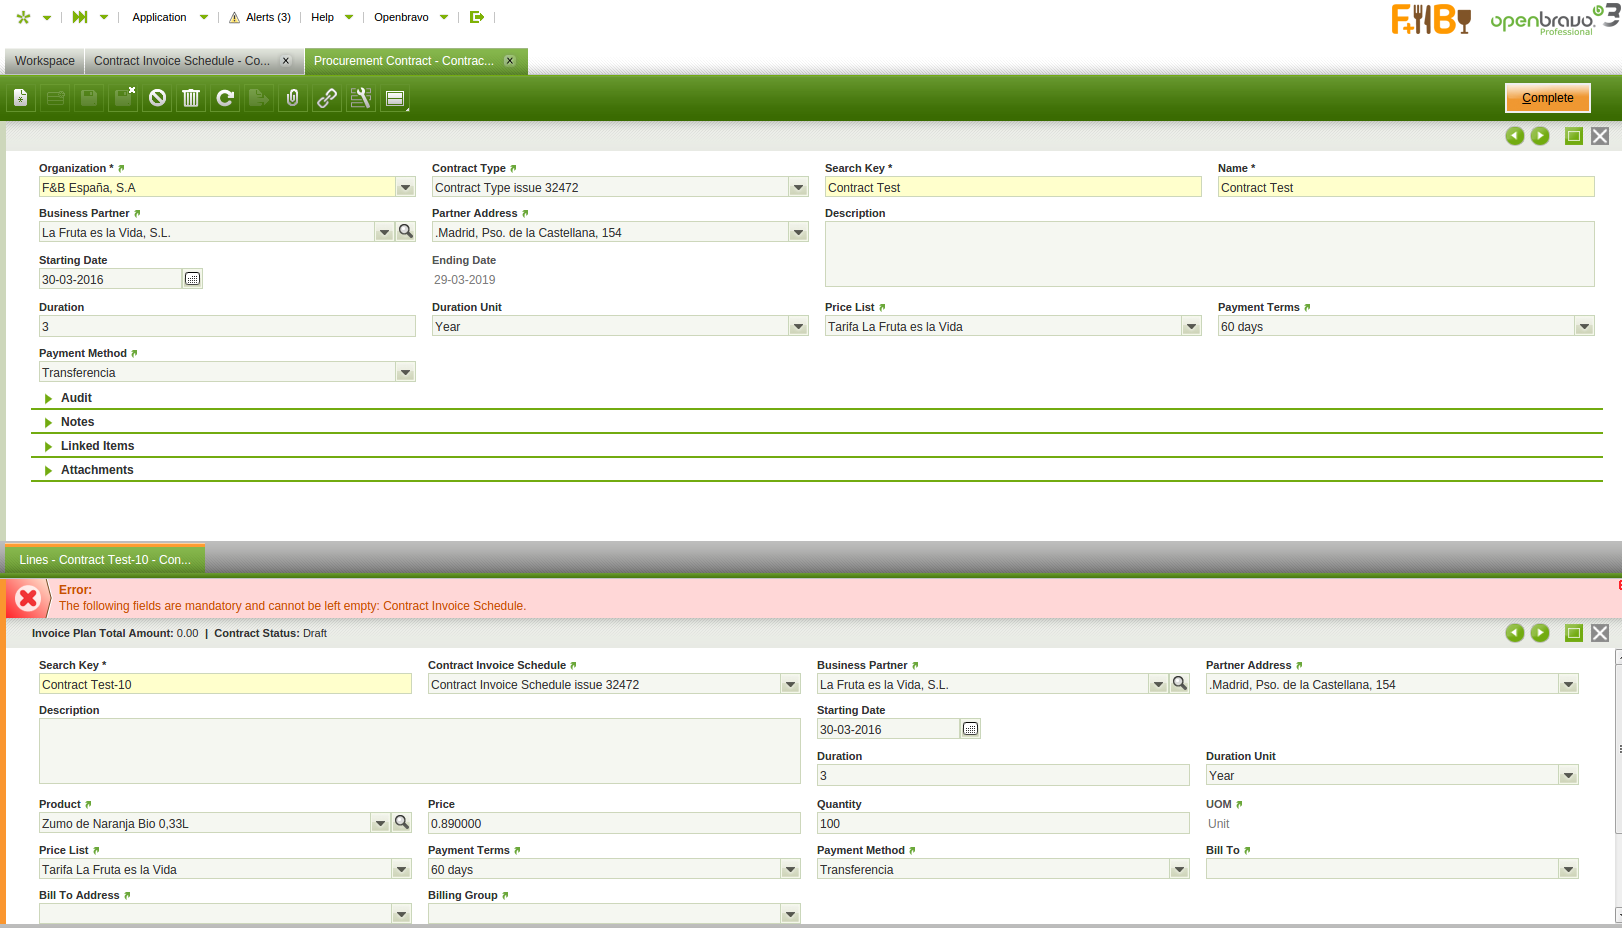Click the Product search magnifier icon
This screenshot has height=928, width=1622.
(x=402, y=823)
